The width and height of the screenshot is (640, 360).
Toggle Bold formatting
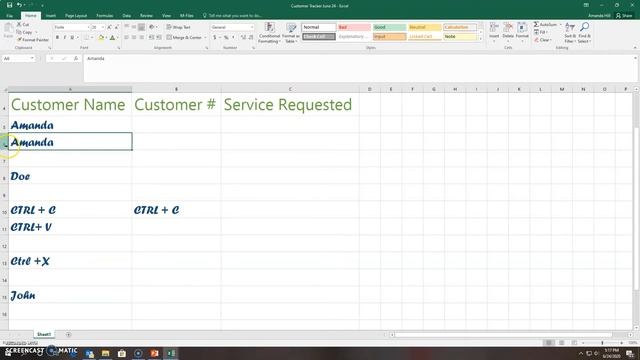tap(57, 38)
